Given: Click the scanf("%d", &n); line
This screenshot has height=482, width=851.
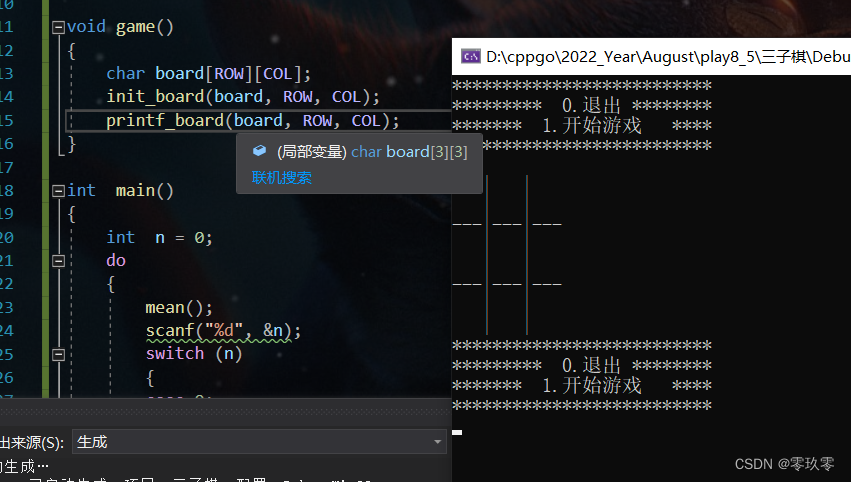Looking at the screenshot, I should (223, 331).
